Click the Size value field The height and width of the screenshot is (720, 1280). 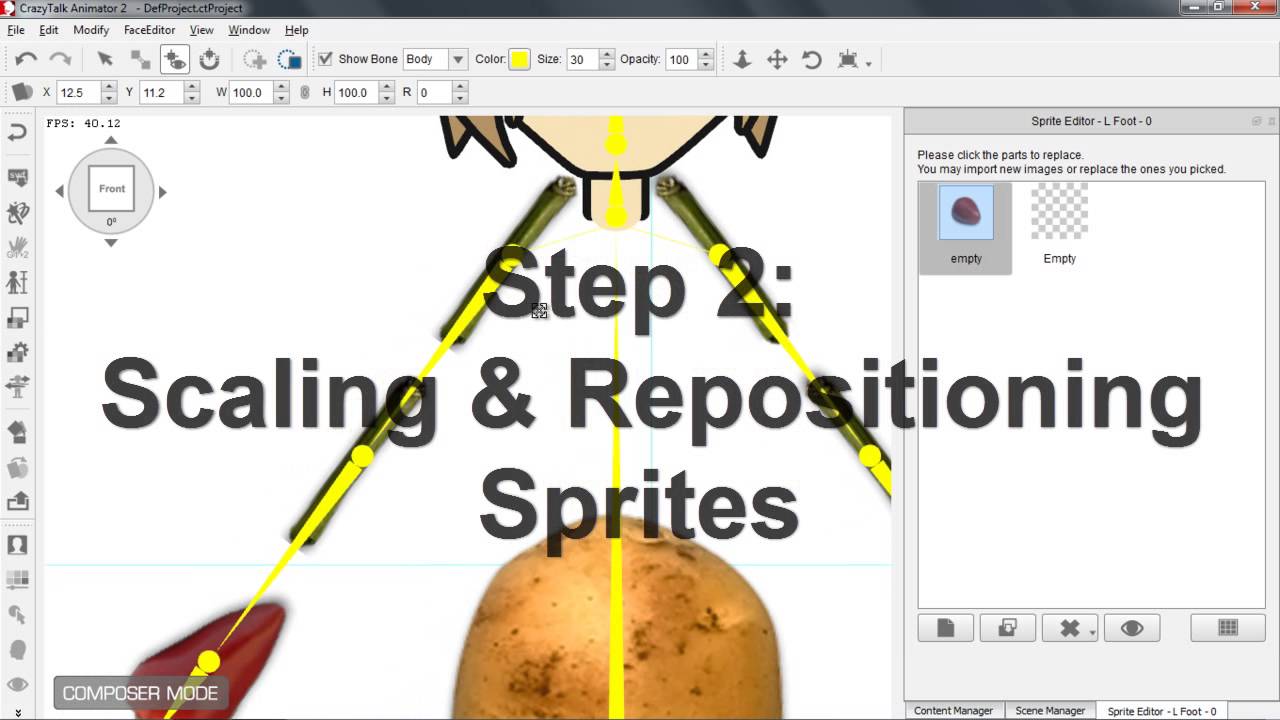[582, 59]
